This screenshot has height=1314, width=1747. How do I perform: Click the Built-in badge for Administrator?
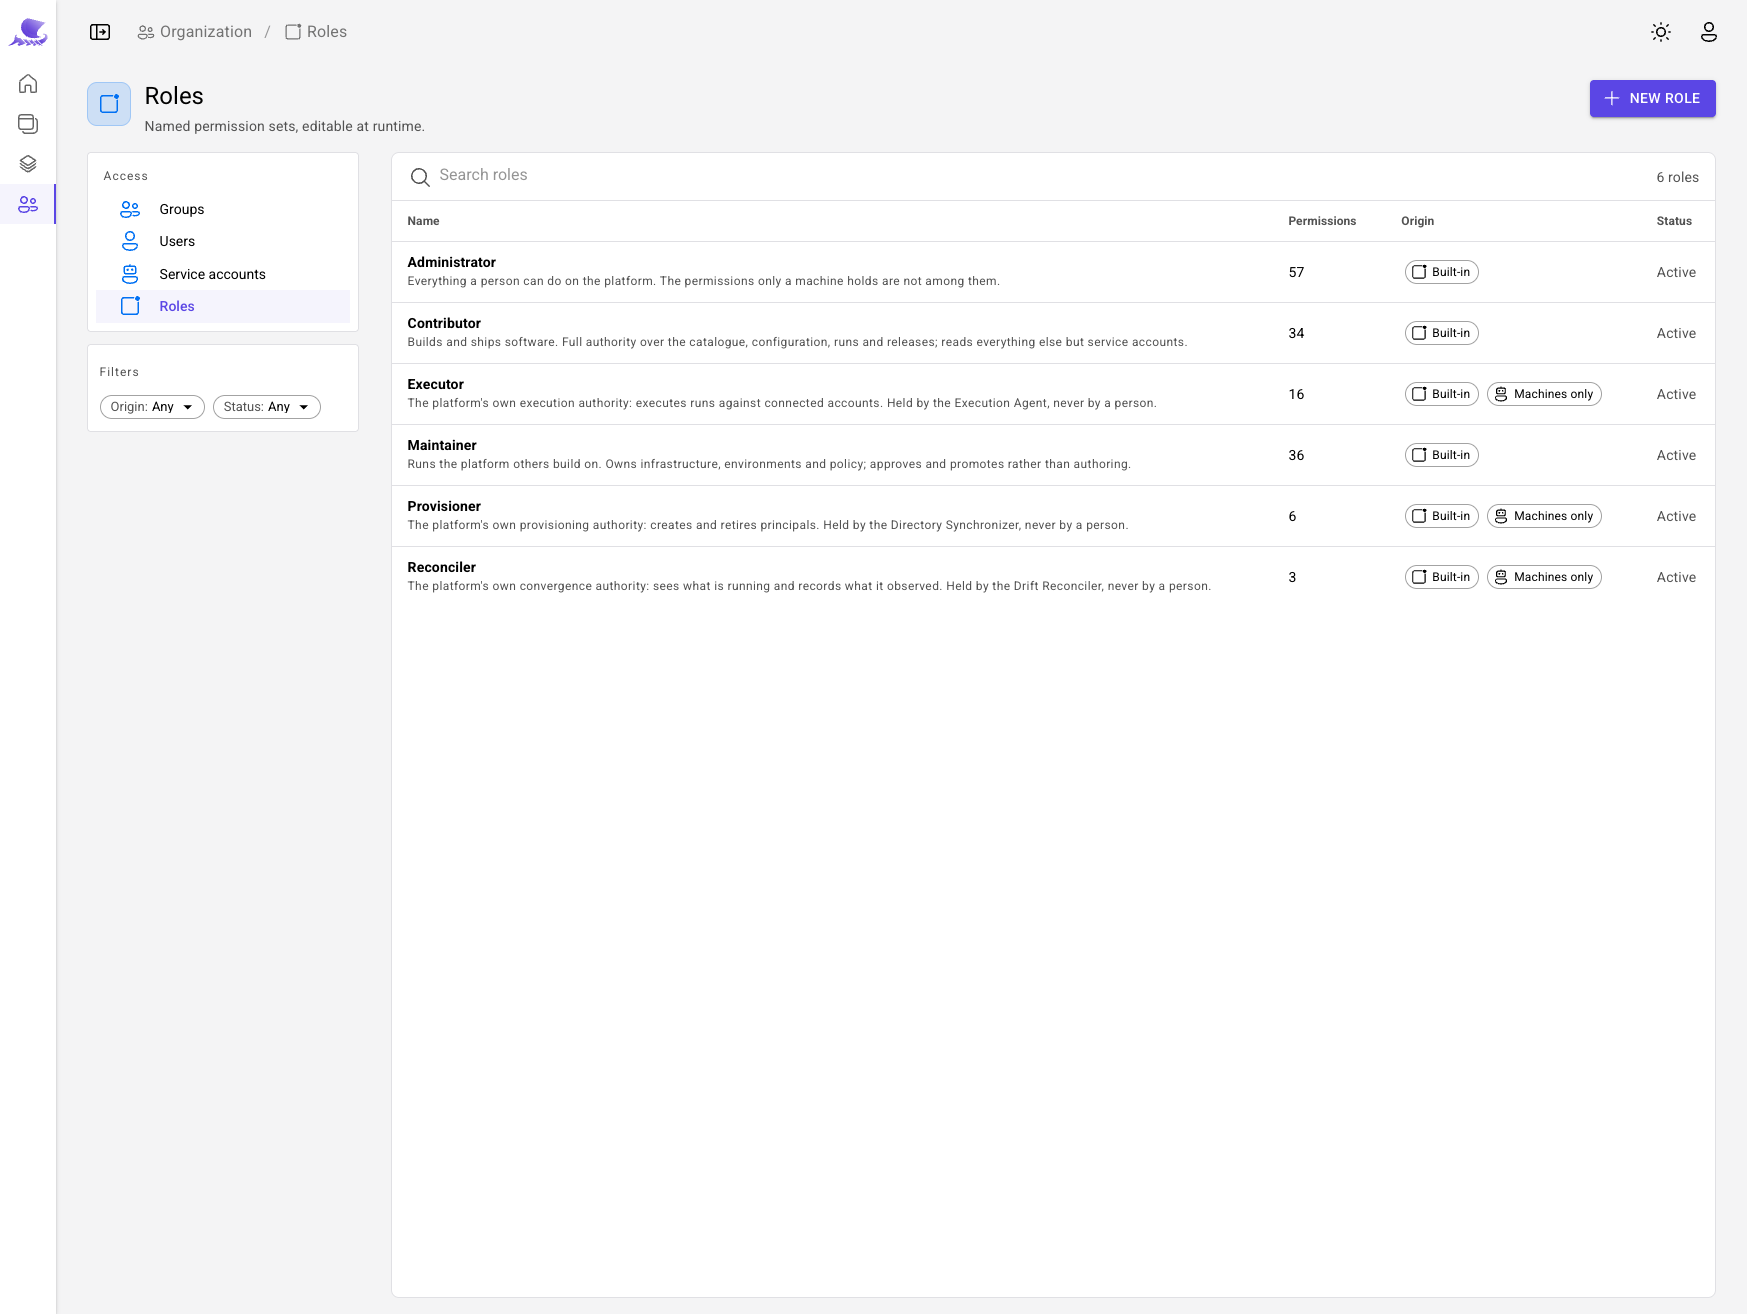tap(1441, 272)
